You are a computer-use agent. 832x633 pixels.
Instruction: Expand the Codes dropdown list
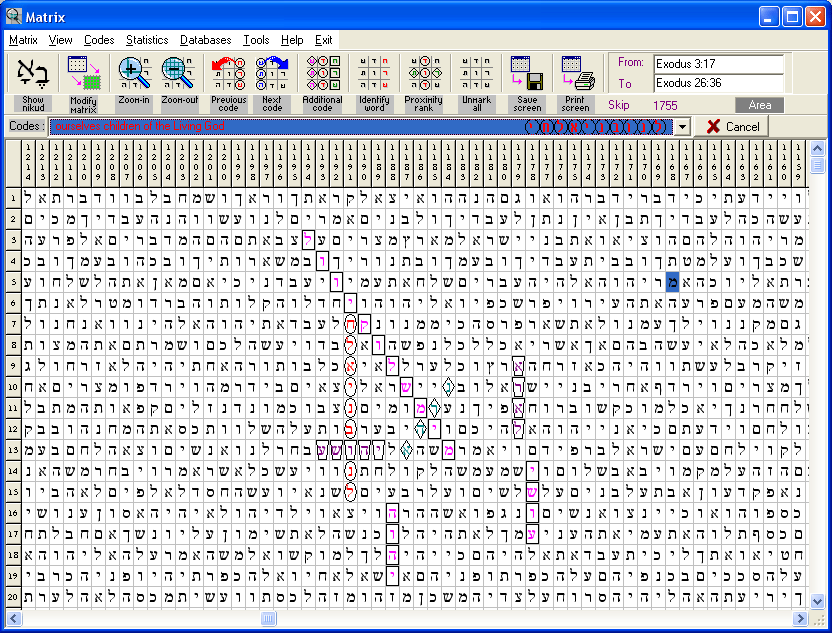tap(683, 127)
